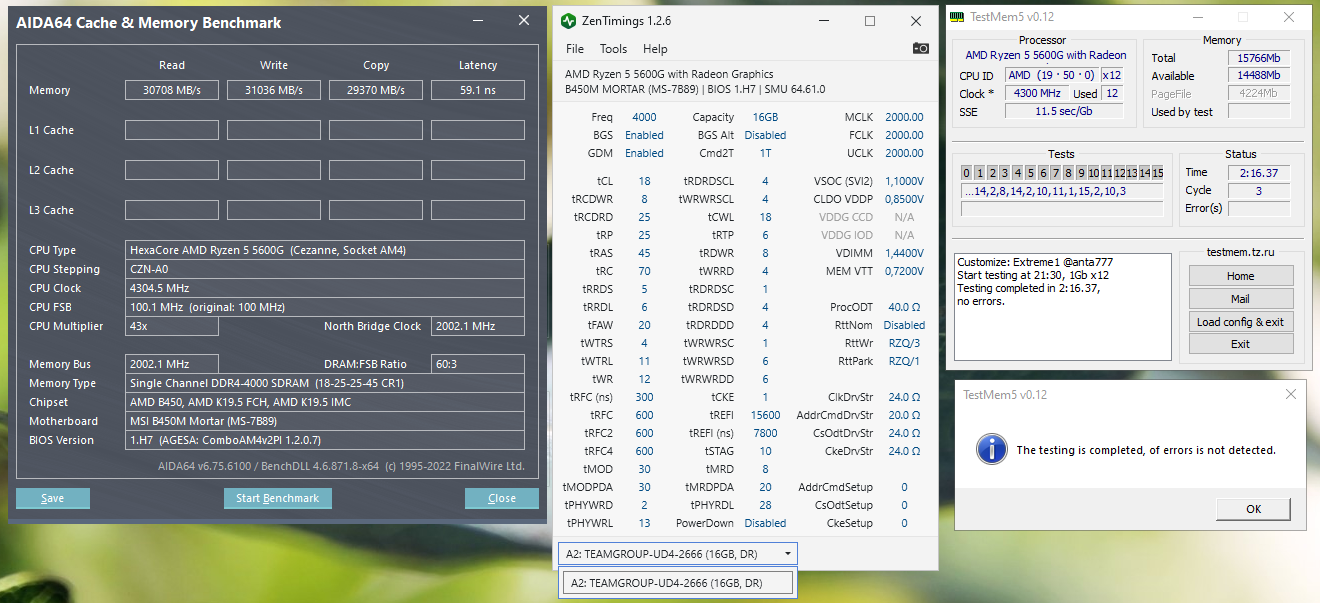Image resolution: width=1320 pixels, height=603 pixels.
Task: Click Start Benchmark in AIDA64
Action: pyautogui.click(x=277, y=498)
